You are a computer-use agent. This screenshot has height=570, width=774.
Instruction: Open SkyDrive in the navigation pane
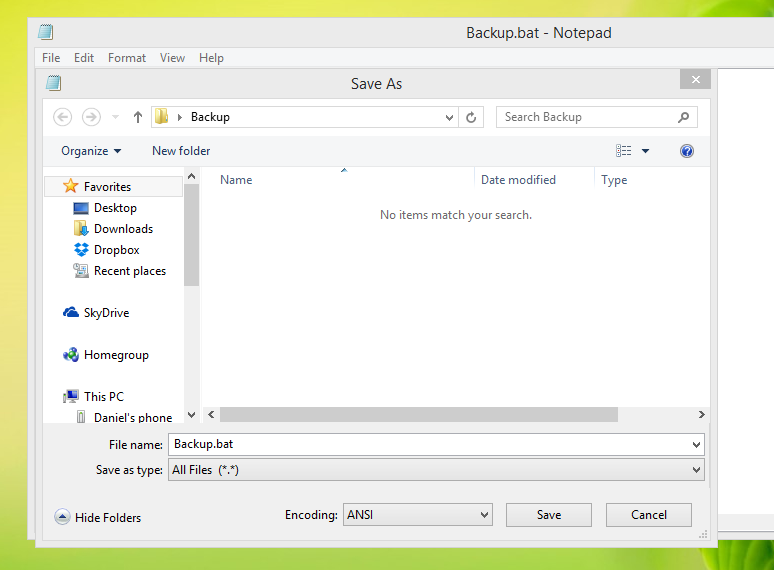(x=106, y=313)
